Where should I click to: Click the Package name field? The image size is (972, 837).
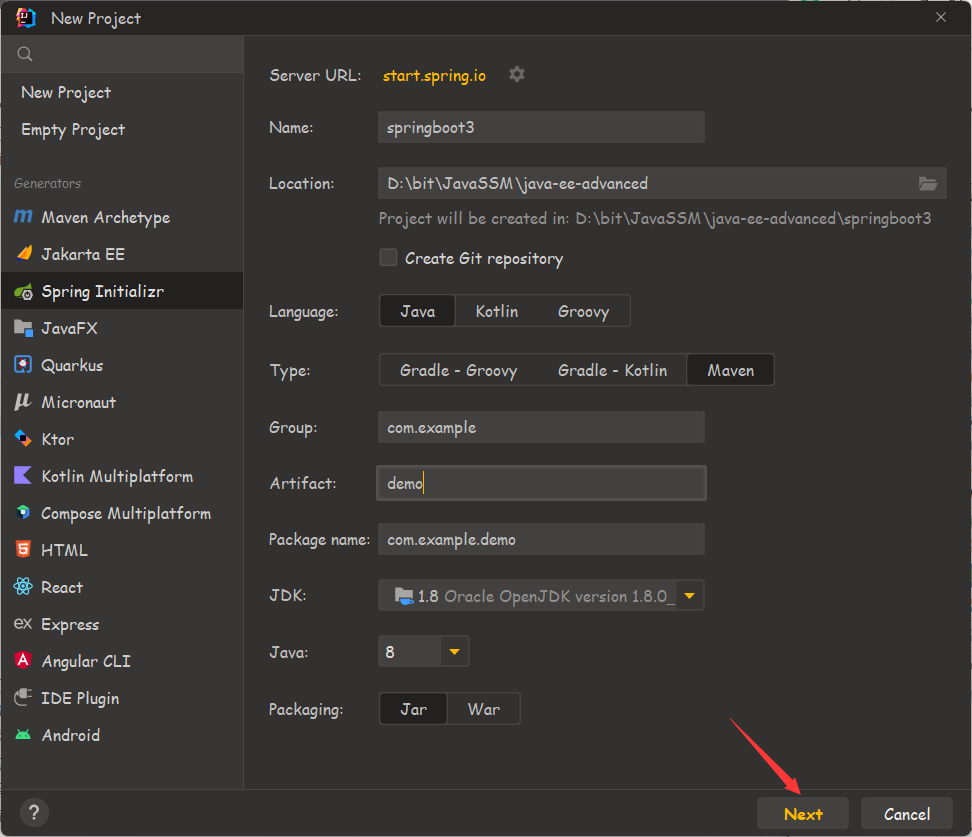(541, 539)
